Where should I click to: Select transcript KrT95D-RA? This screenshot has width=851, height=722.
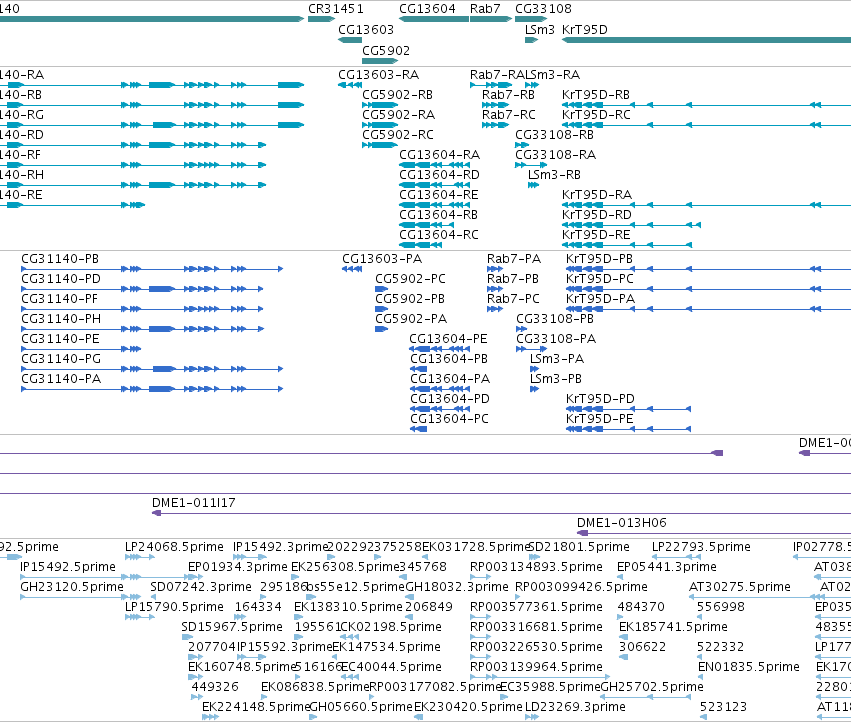click(x=706, y=205)
